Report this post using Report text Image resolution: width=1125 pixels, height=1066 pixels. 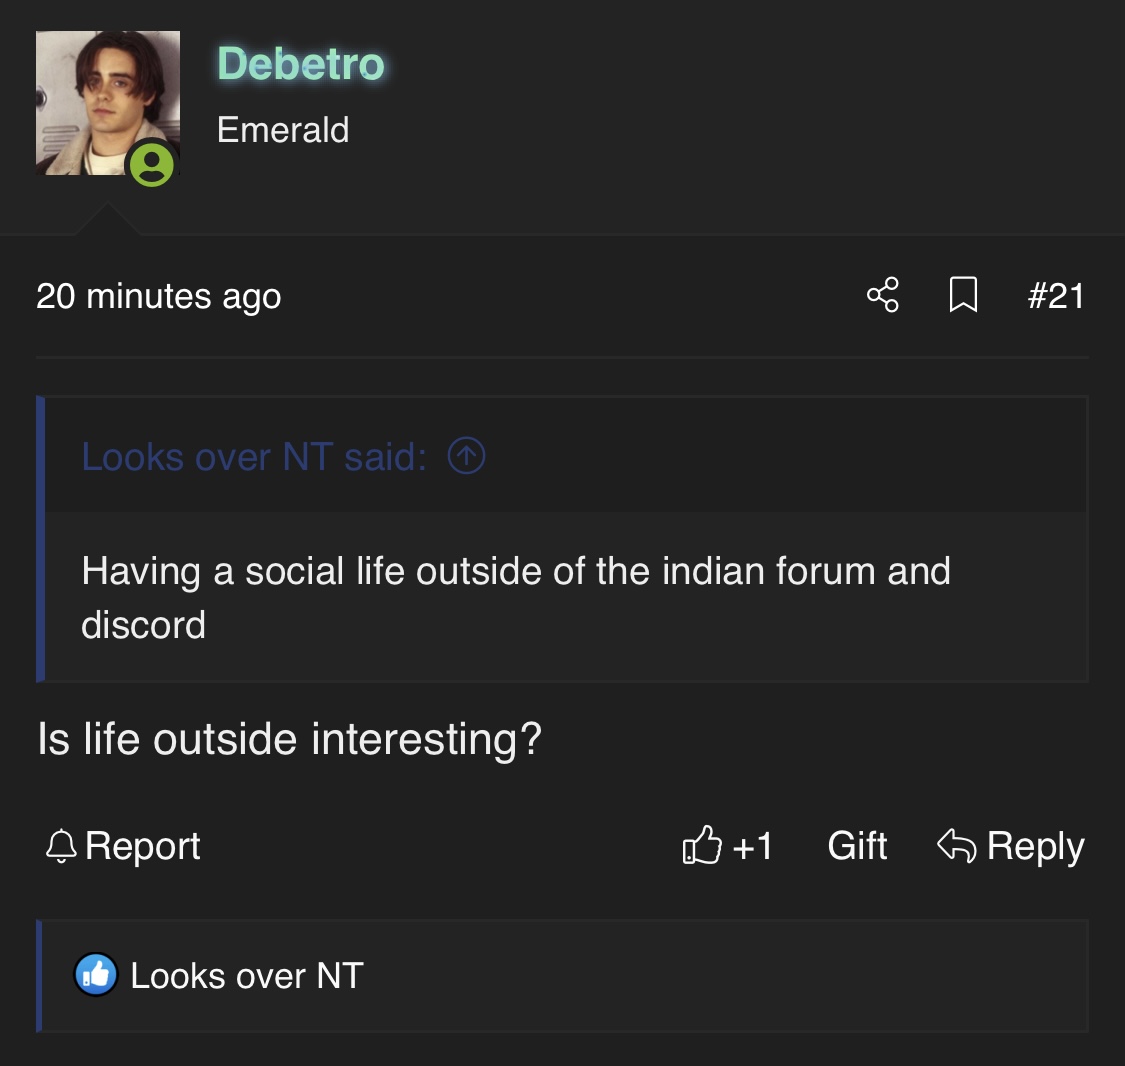click(x=143, y=846)
